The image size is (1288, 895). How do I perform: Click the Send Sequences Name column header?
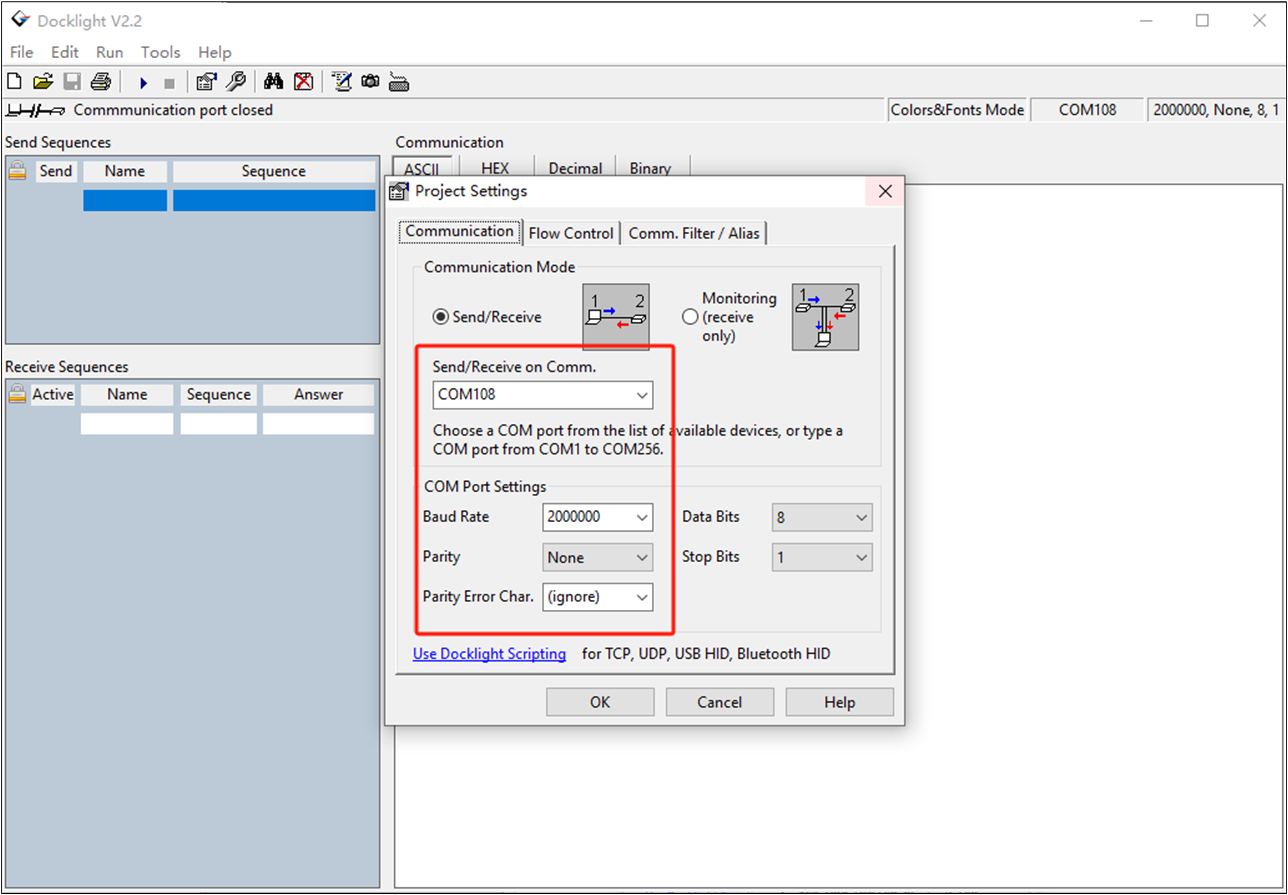125,171
